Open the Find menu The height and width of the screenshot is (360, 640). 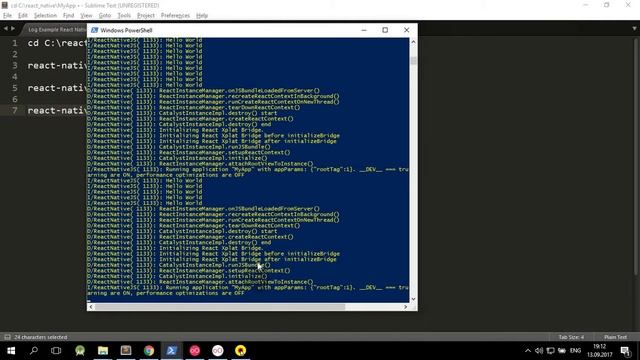click(68, 16)
